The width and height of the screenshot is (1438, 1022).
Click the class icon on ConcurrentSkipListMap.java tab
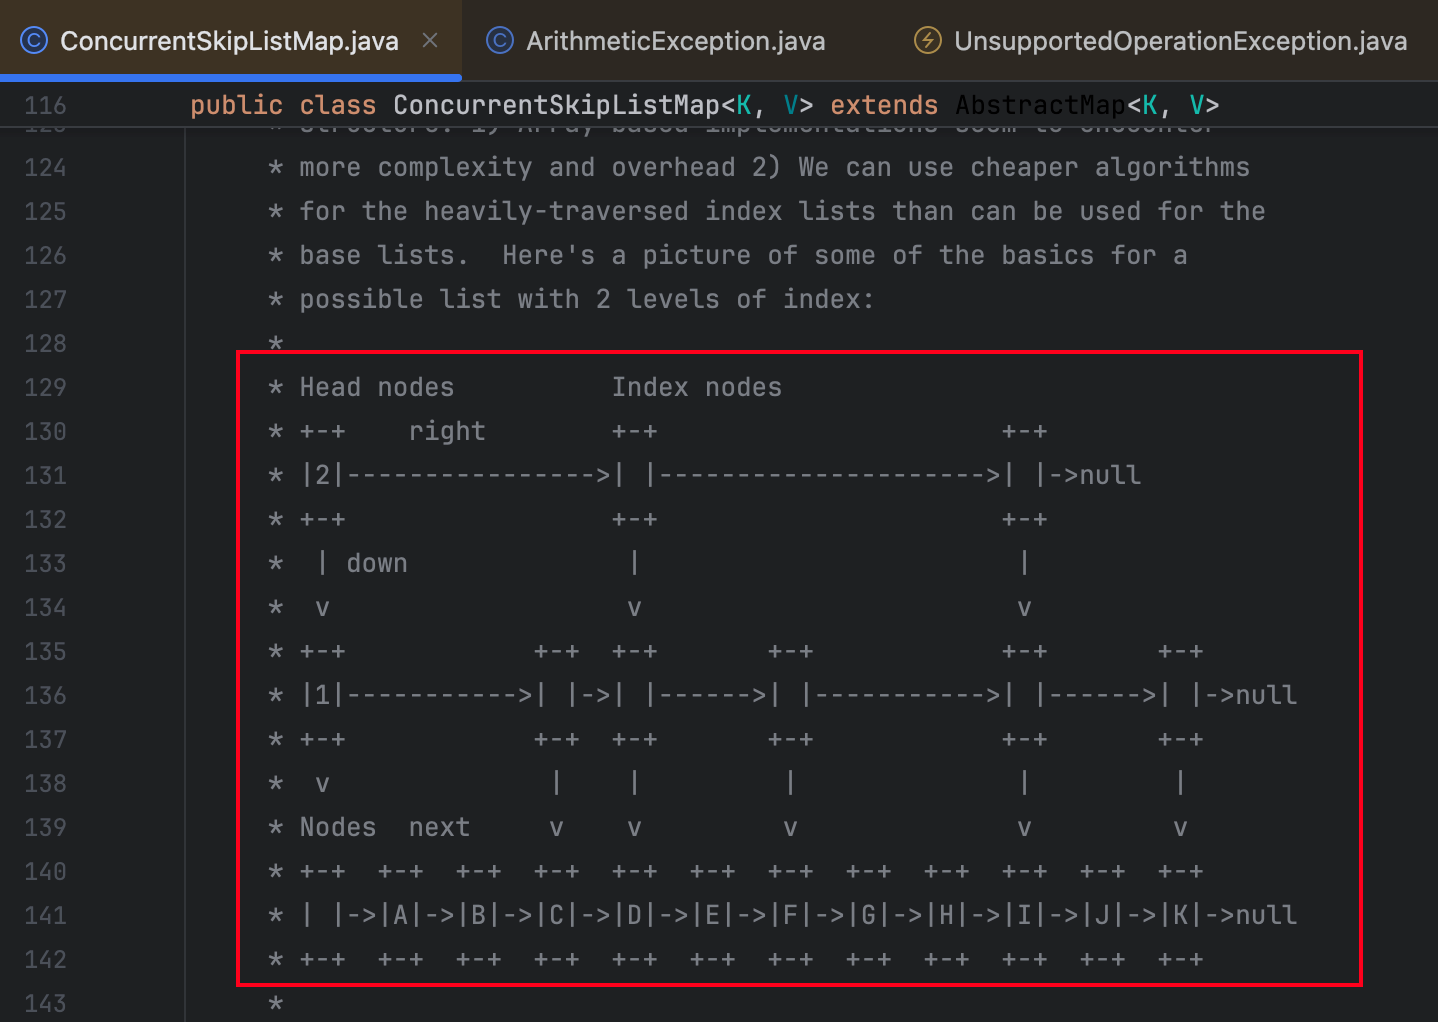pyautogui.click(x=34, y=41)
